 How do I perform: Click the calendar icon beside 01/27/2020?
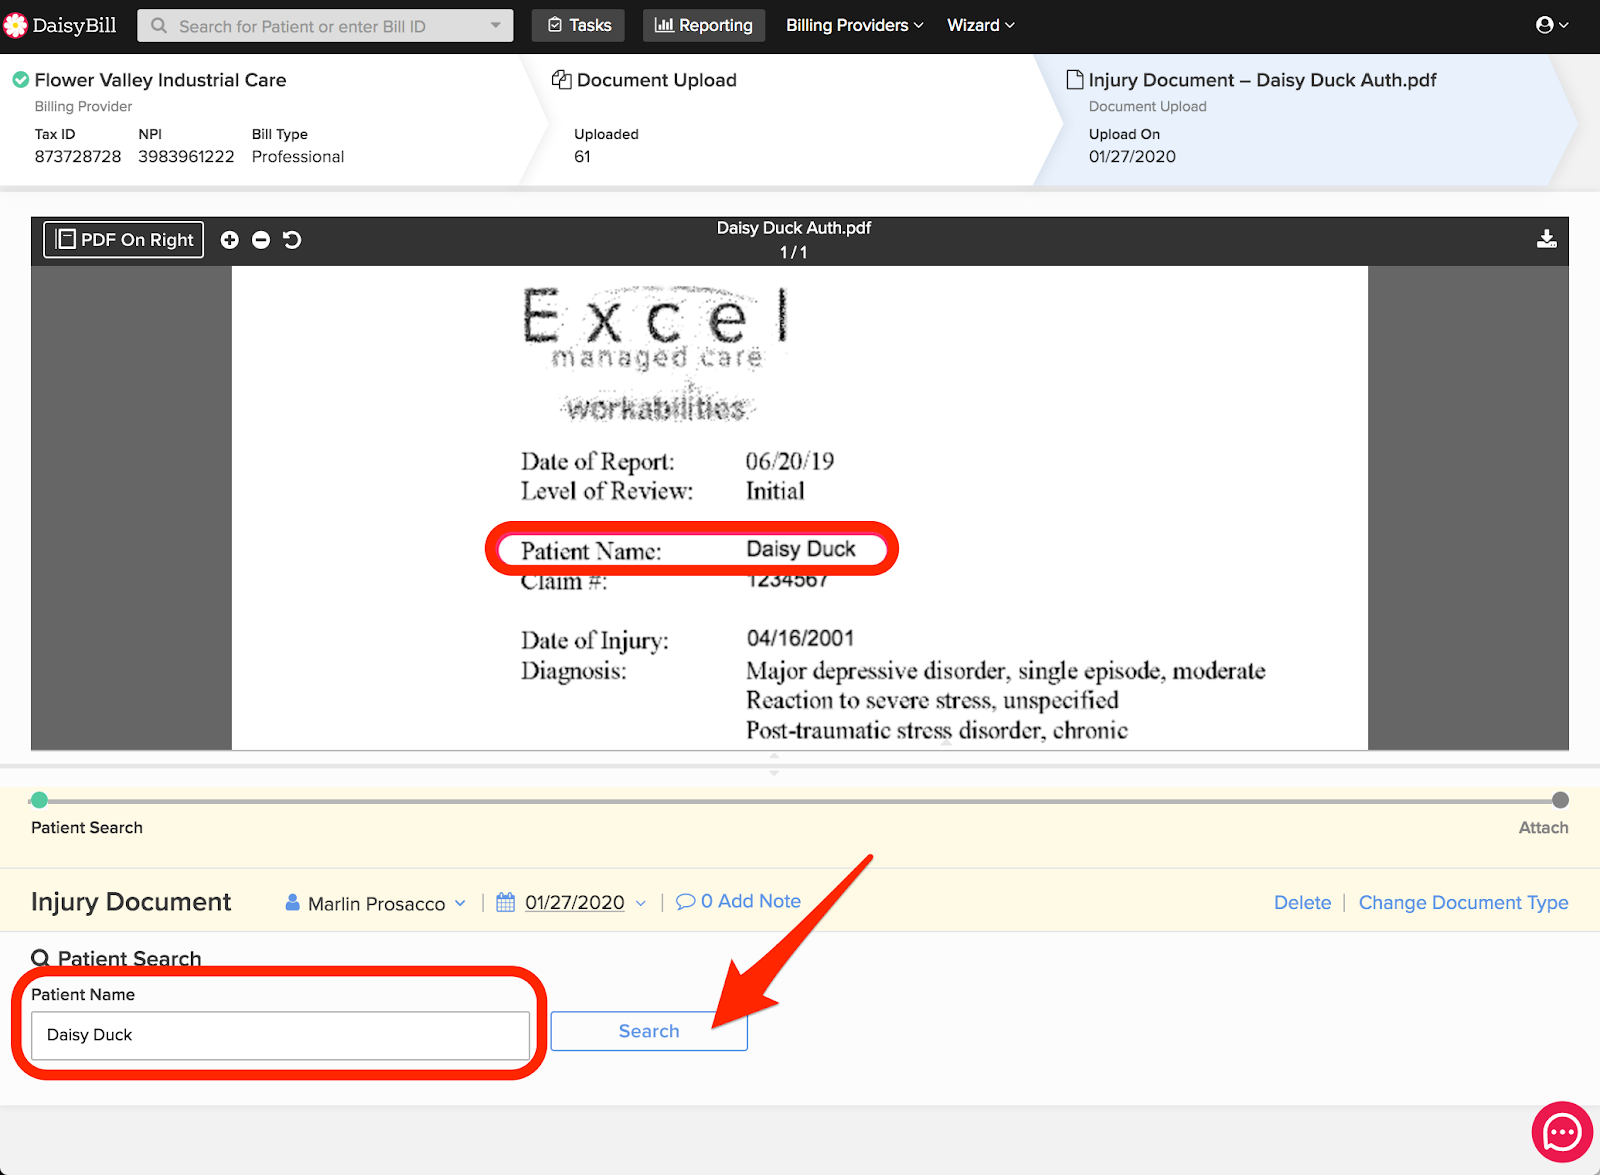[506, 902]
